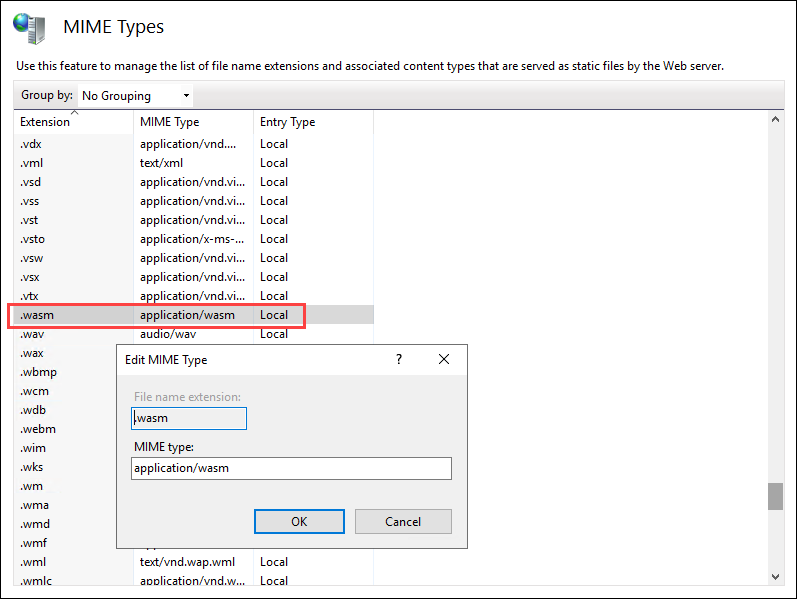Close the Edit MIME Type dialog
Image resolution: width=797 pixels, height=599 pixels.
[x=444, y=359]
